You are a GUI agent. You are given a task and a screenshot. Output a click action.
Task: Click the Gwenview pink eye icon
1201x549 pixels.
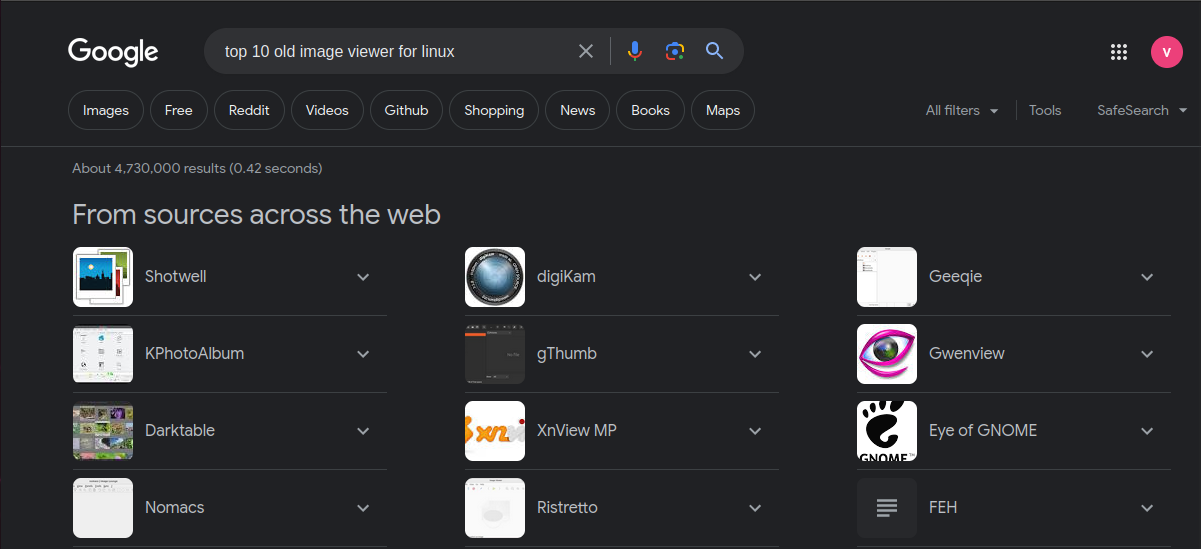tap(887, 354)
